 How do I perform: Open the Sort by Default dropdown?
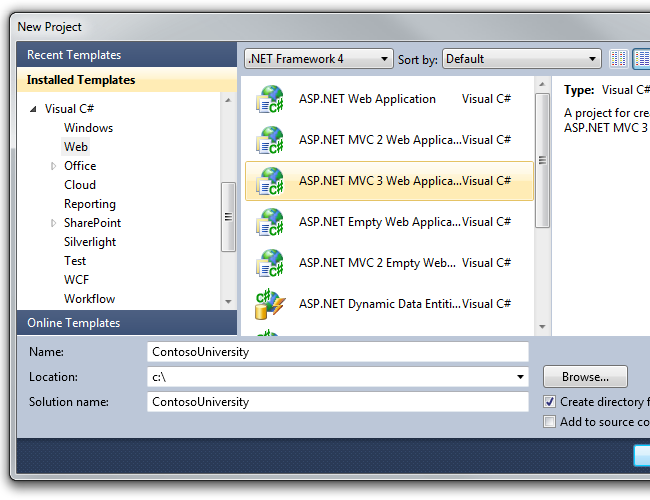[521, 59]
